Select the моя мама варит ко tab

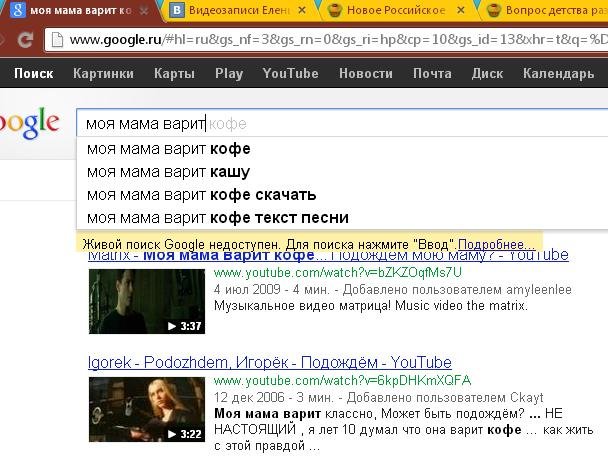[x=81, y=10]
